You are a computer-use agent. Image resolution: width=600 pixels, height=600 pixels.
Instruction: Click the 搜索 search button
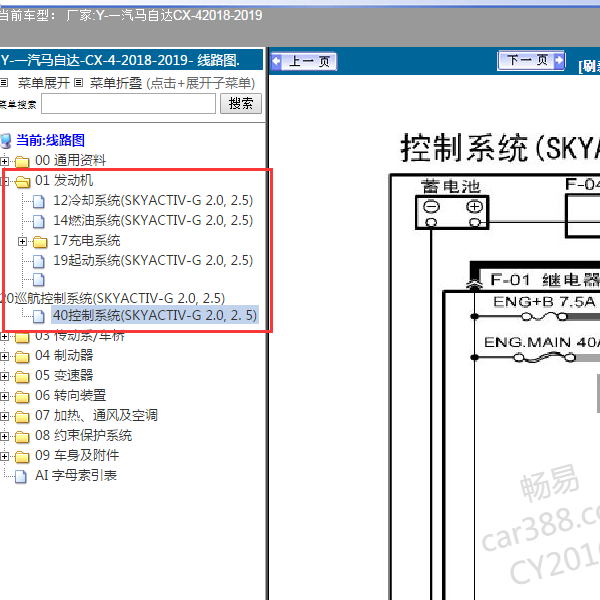[x=241, y=103]
